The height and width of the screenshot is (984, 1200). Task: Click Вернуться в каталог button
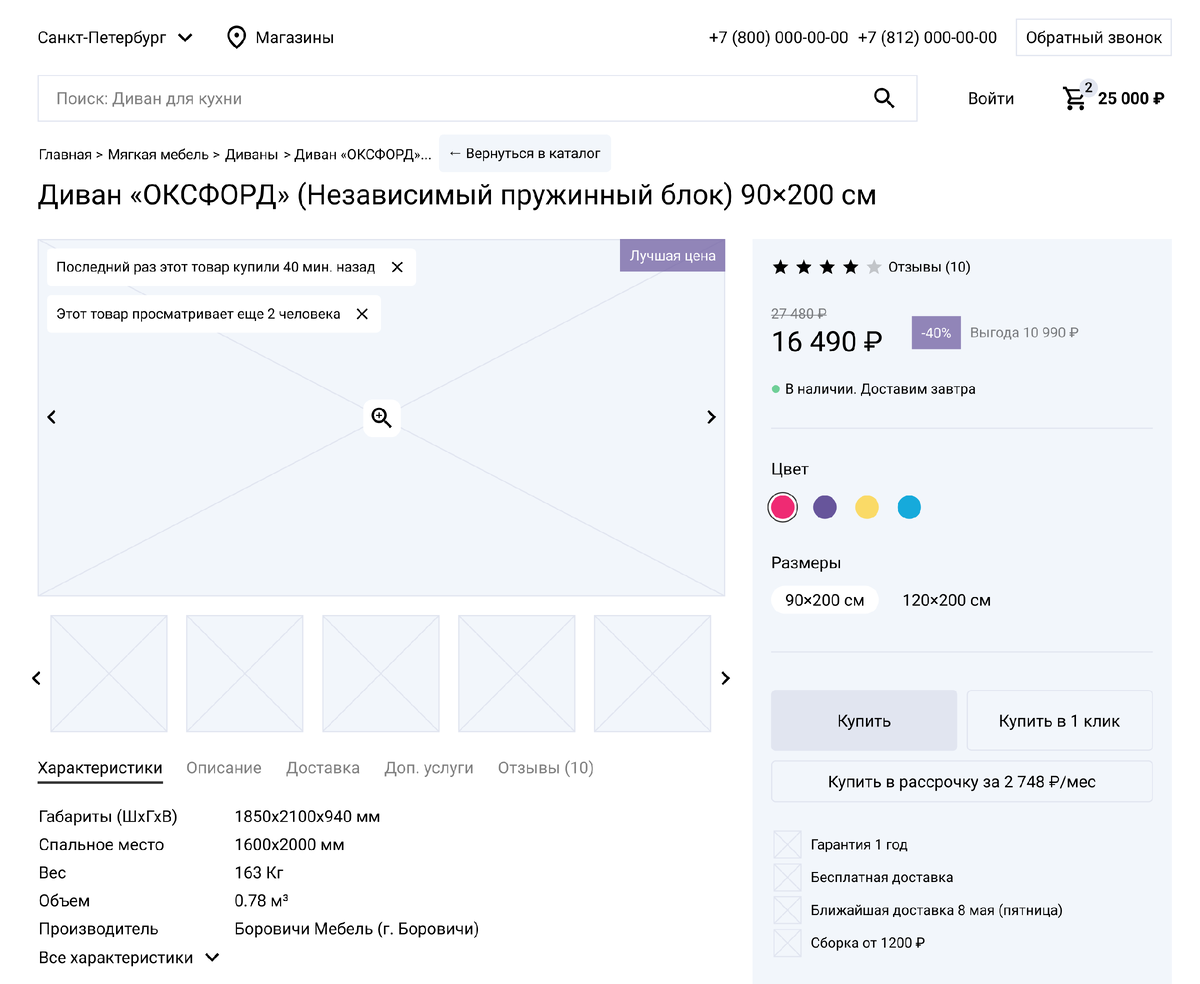coord(525,154)
